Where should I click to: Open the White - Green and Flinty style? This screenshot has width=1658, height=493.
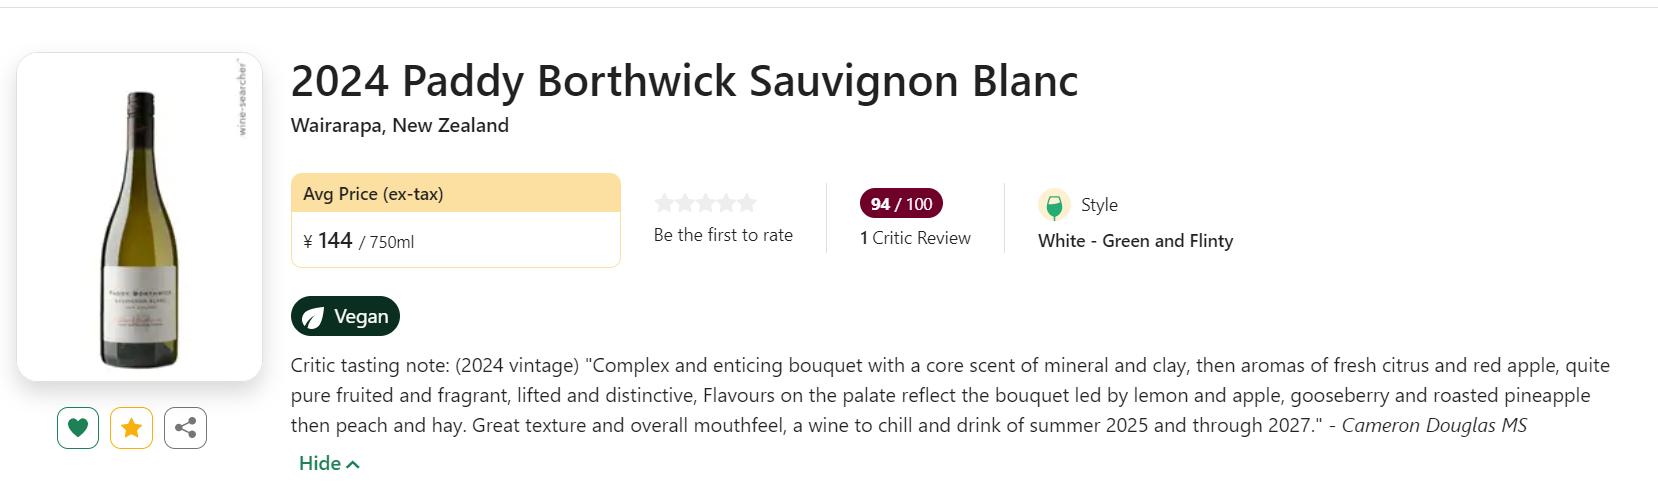(1135, 241)
